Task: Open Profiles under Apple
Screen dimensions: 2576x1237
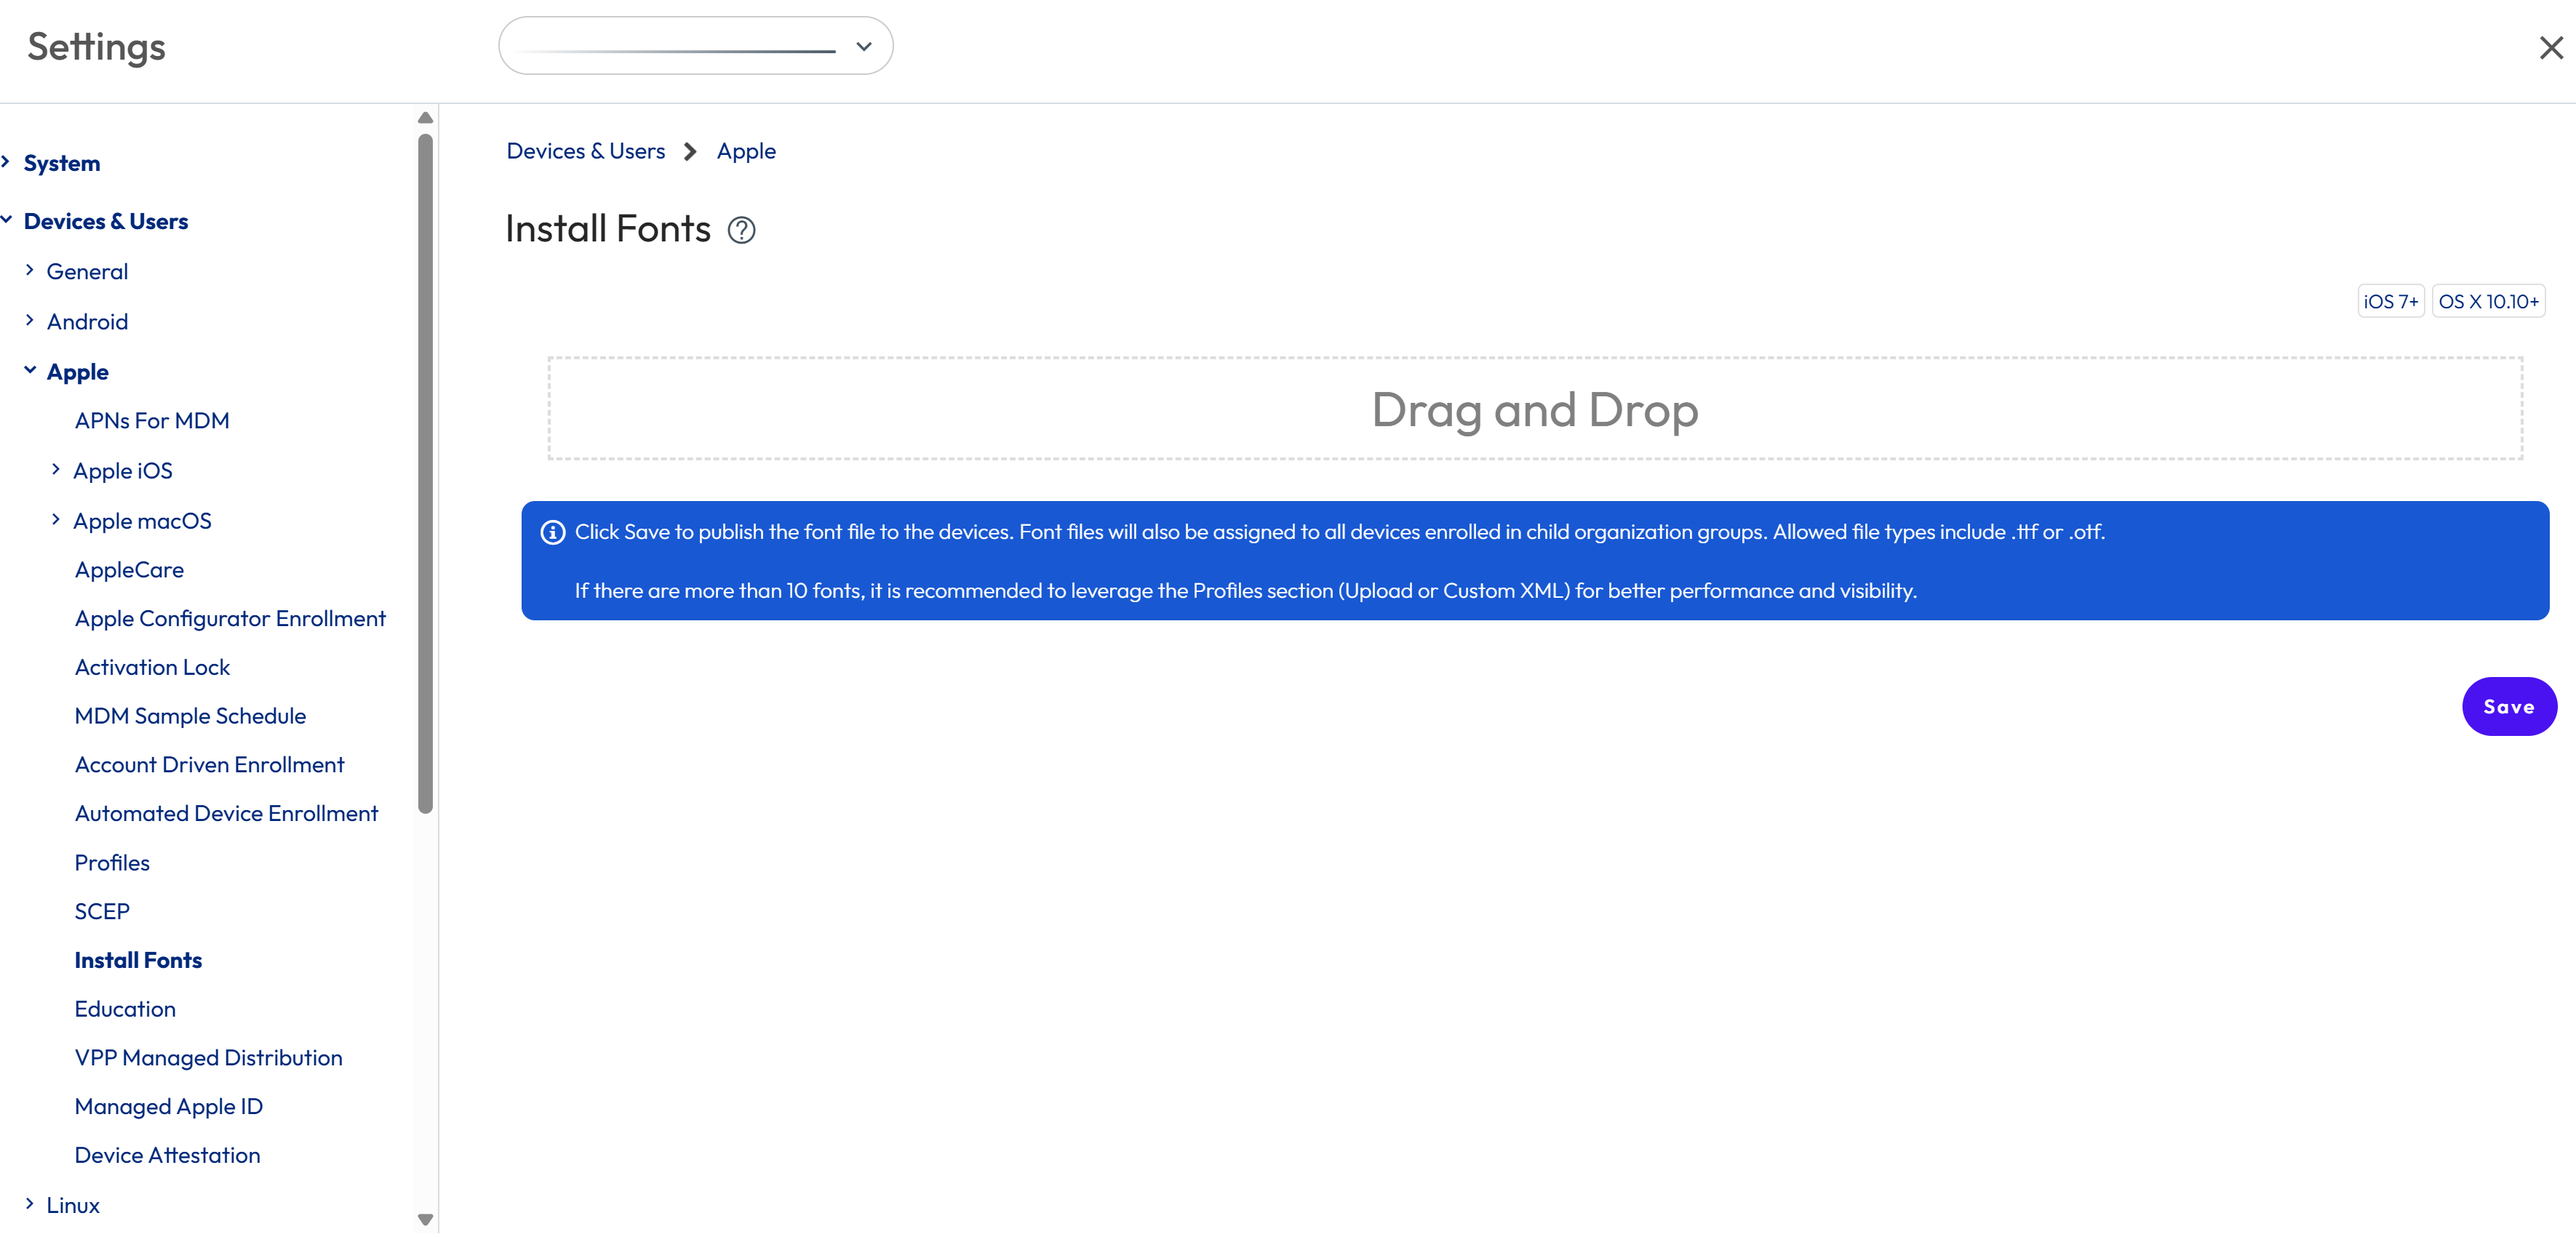Action: [x=112, y=863]
